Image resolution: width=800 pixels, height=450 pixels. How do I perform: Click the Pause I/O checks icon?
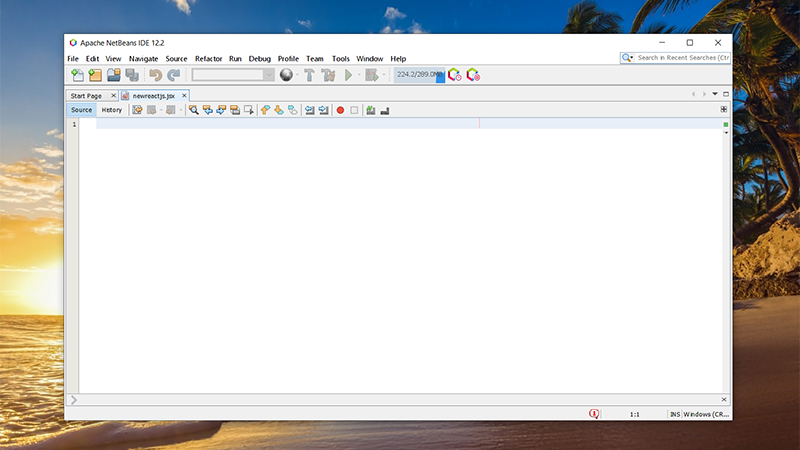pyautogui.click(x=473, y=75)
